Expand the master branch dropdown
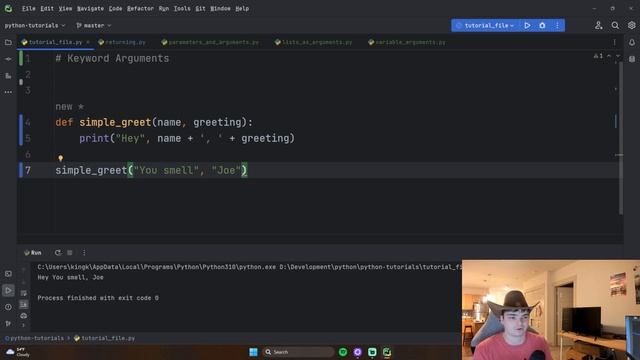The height and width of the screenshot is (360, 640). click(93, 25)
